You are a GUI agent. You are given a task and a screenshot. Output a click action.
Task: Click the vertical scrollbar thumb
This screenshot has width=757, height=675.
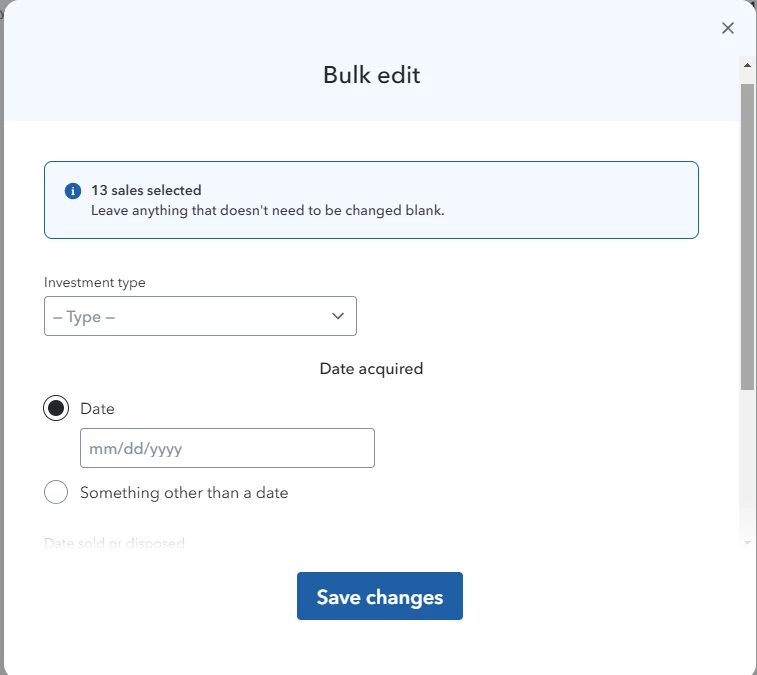(x=747, y=237)
